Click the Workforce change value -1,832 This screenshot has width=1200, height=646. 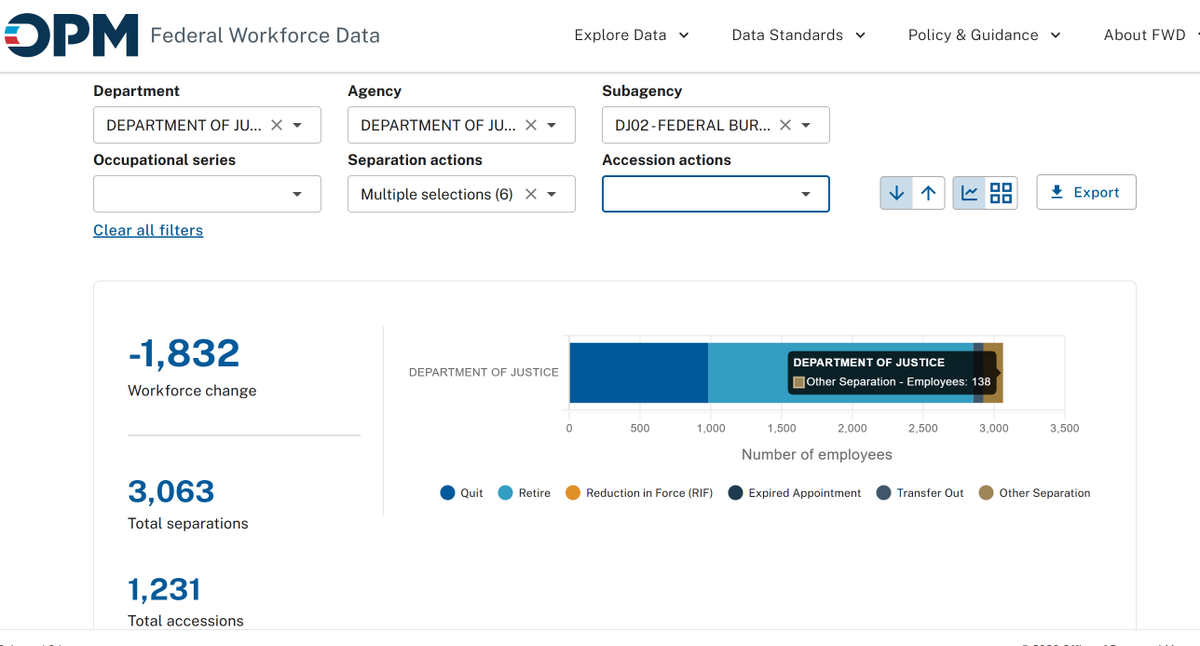[184, 353]
